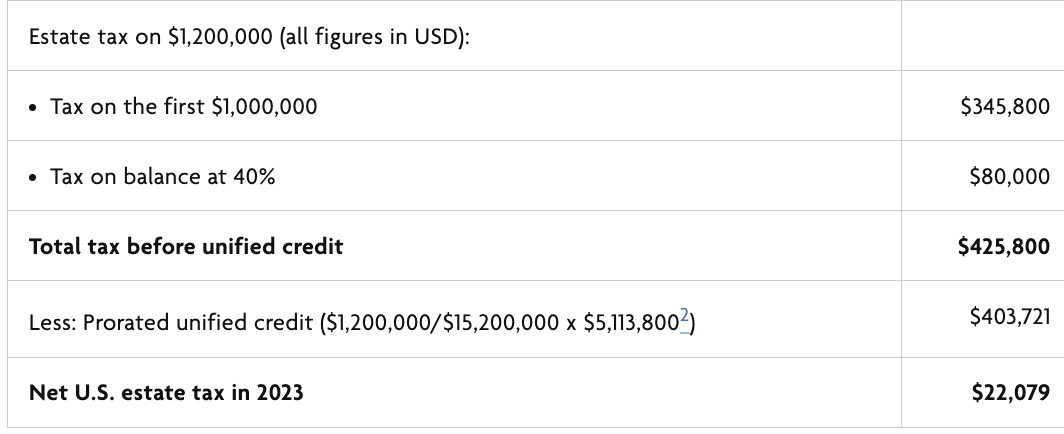Click the $22,079 net estate tax value
Screen dimensions: 1064x434
(x=1010, y=393)
